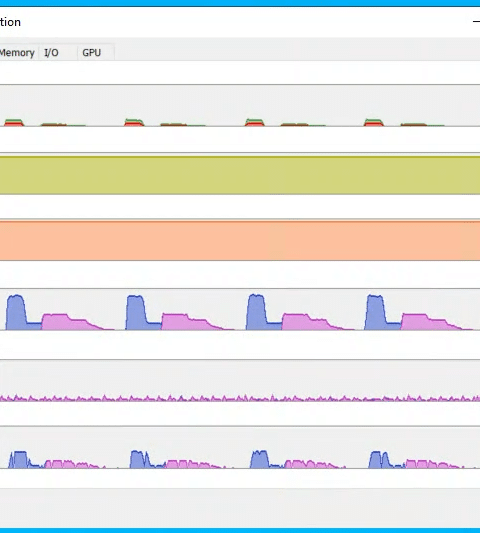This screenshot has height=533, width=480.
Task: Select leftmost red-green peak in top graph
Action: 14,123
